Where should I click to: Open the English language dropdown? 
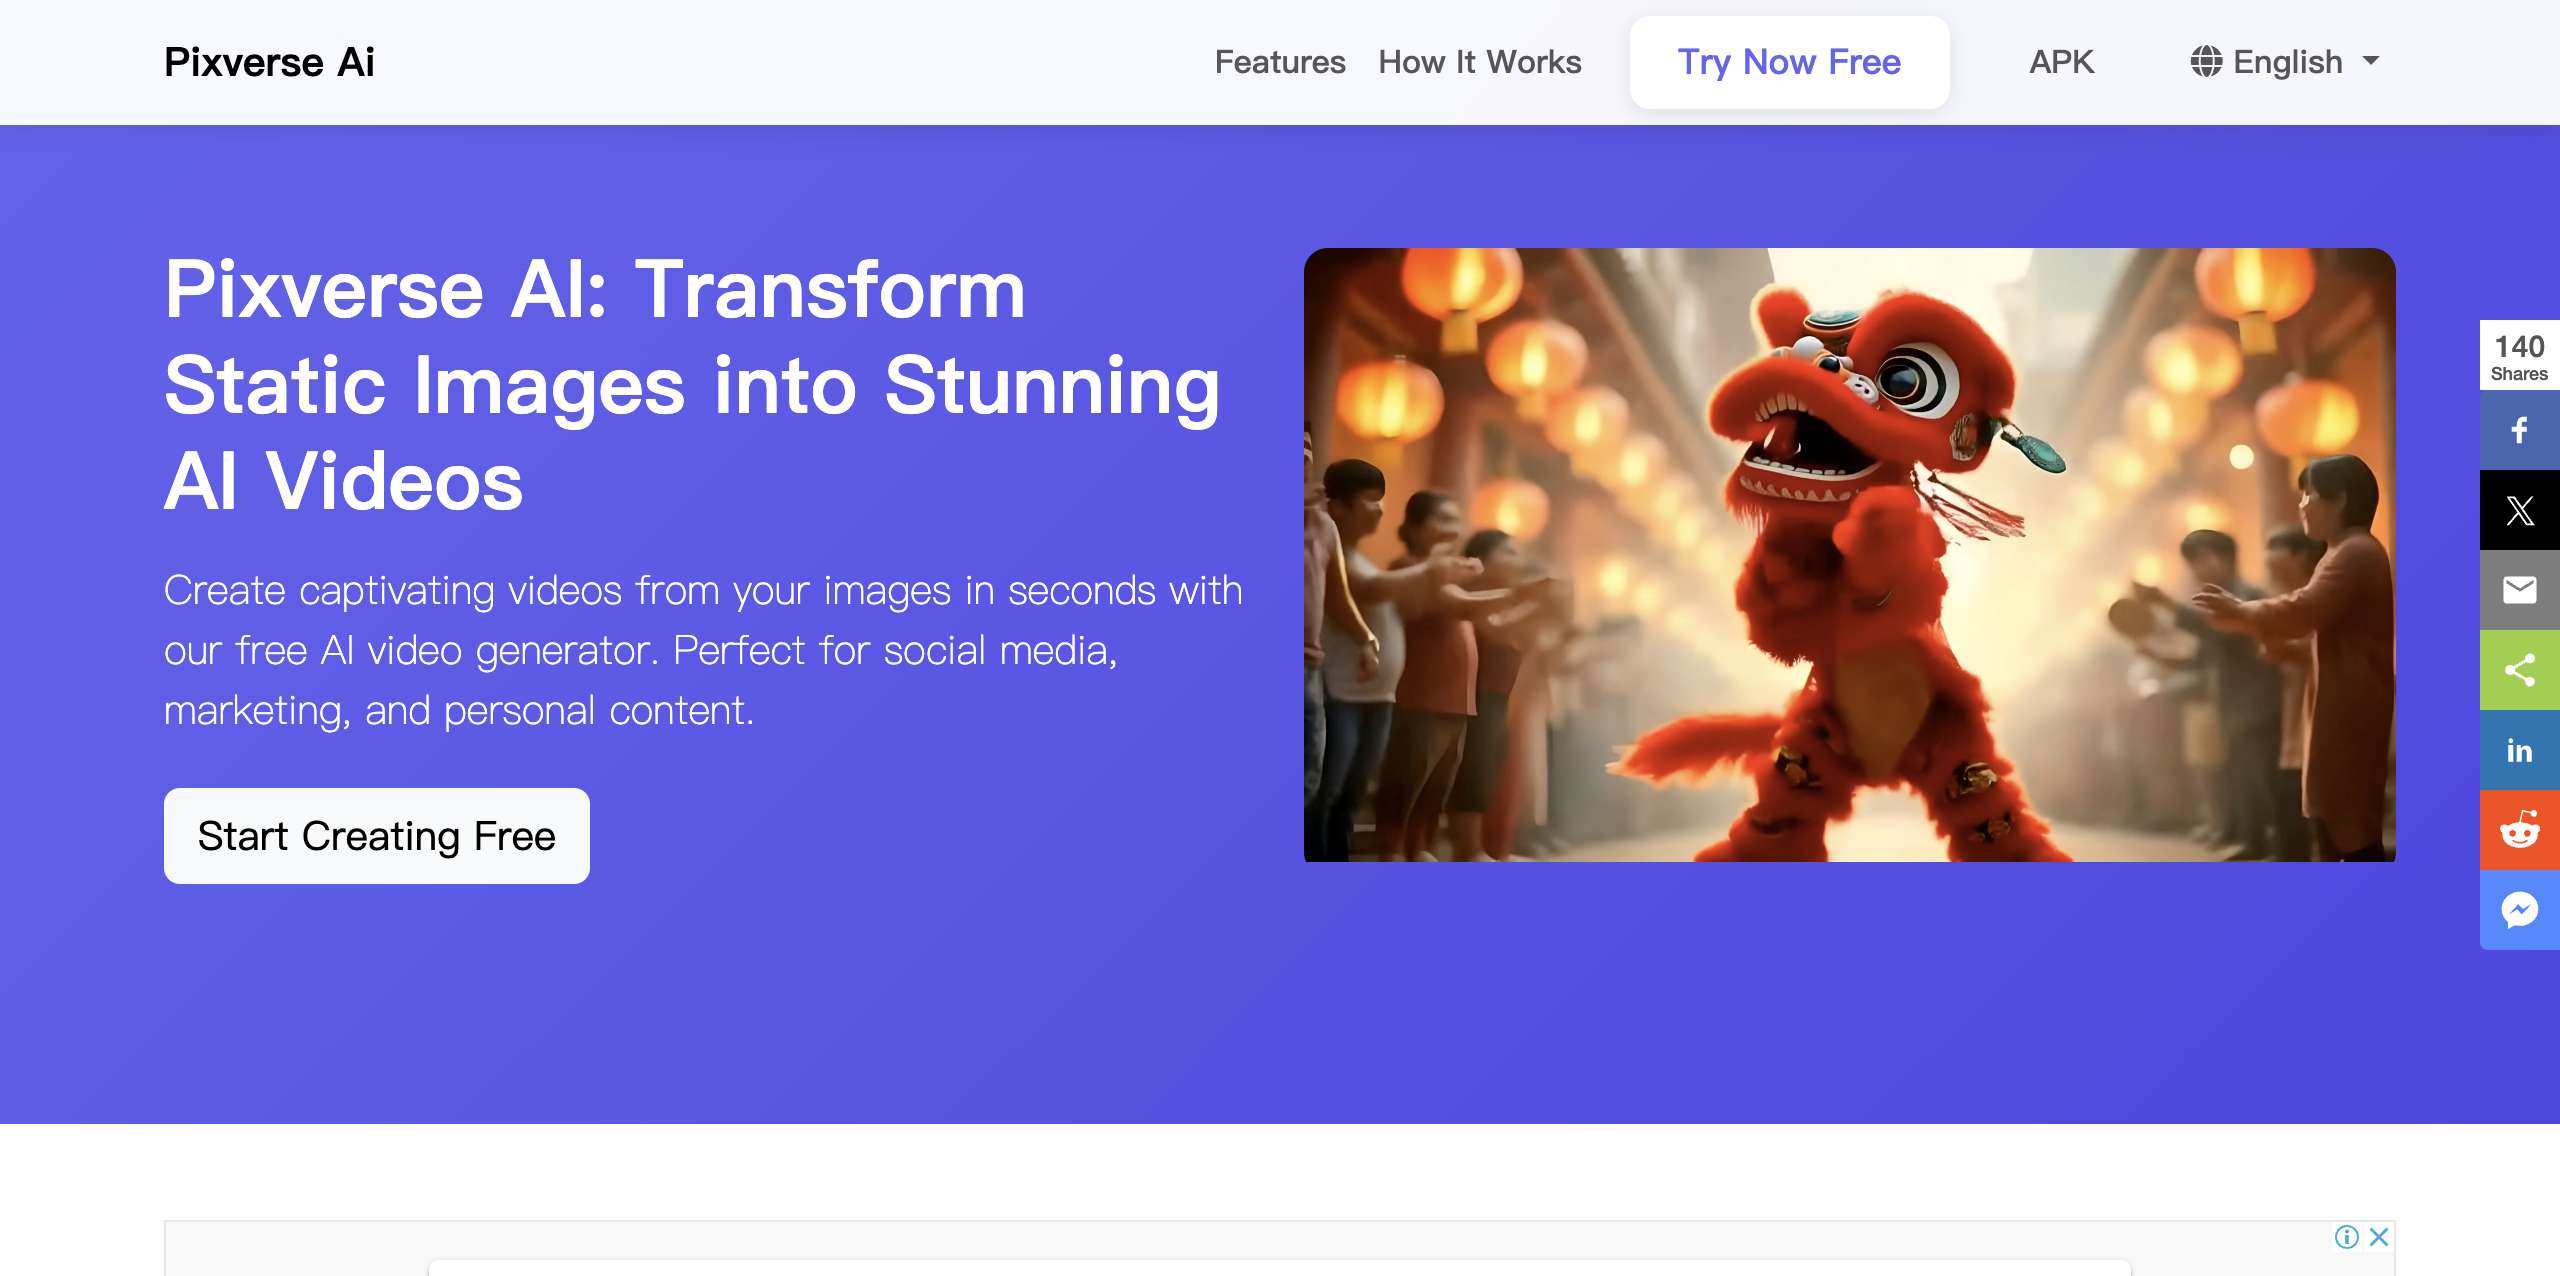coord(2287,62)
